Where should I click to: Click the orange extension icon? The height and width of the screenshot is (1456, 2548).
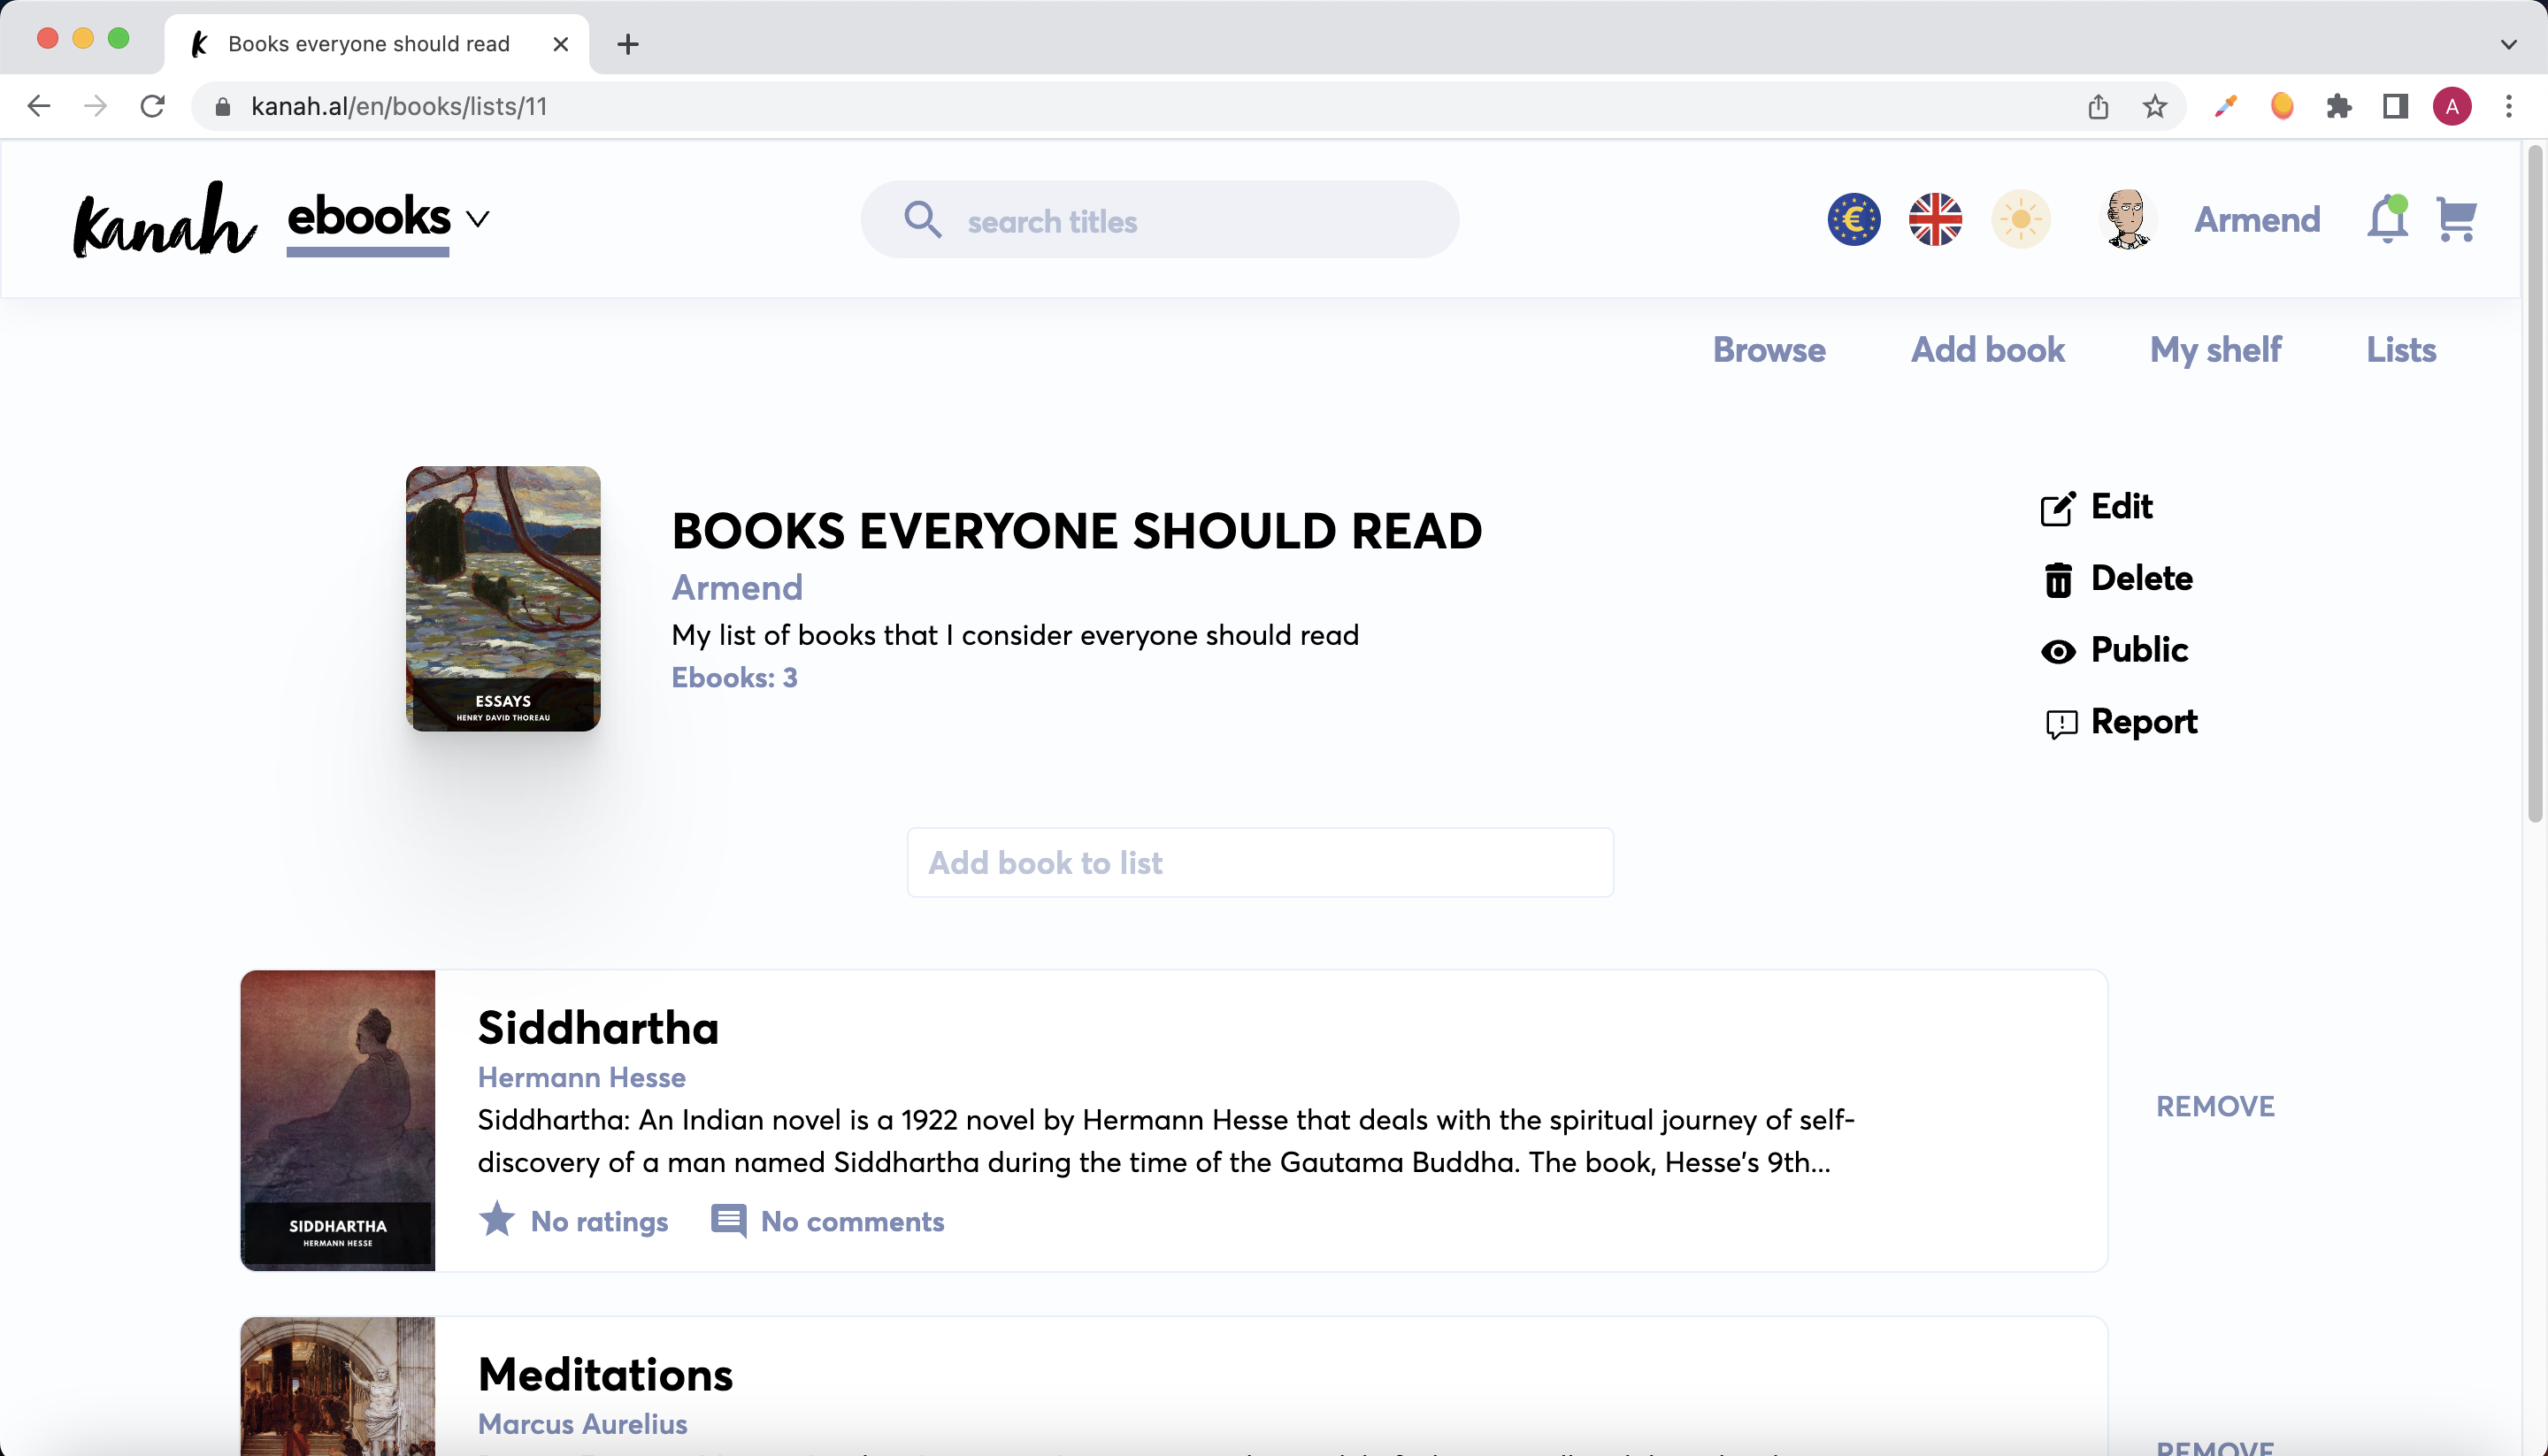2281,106
